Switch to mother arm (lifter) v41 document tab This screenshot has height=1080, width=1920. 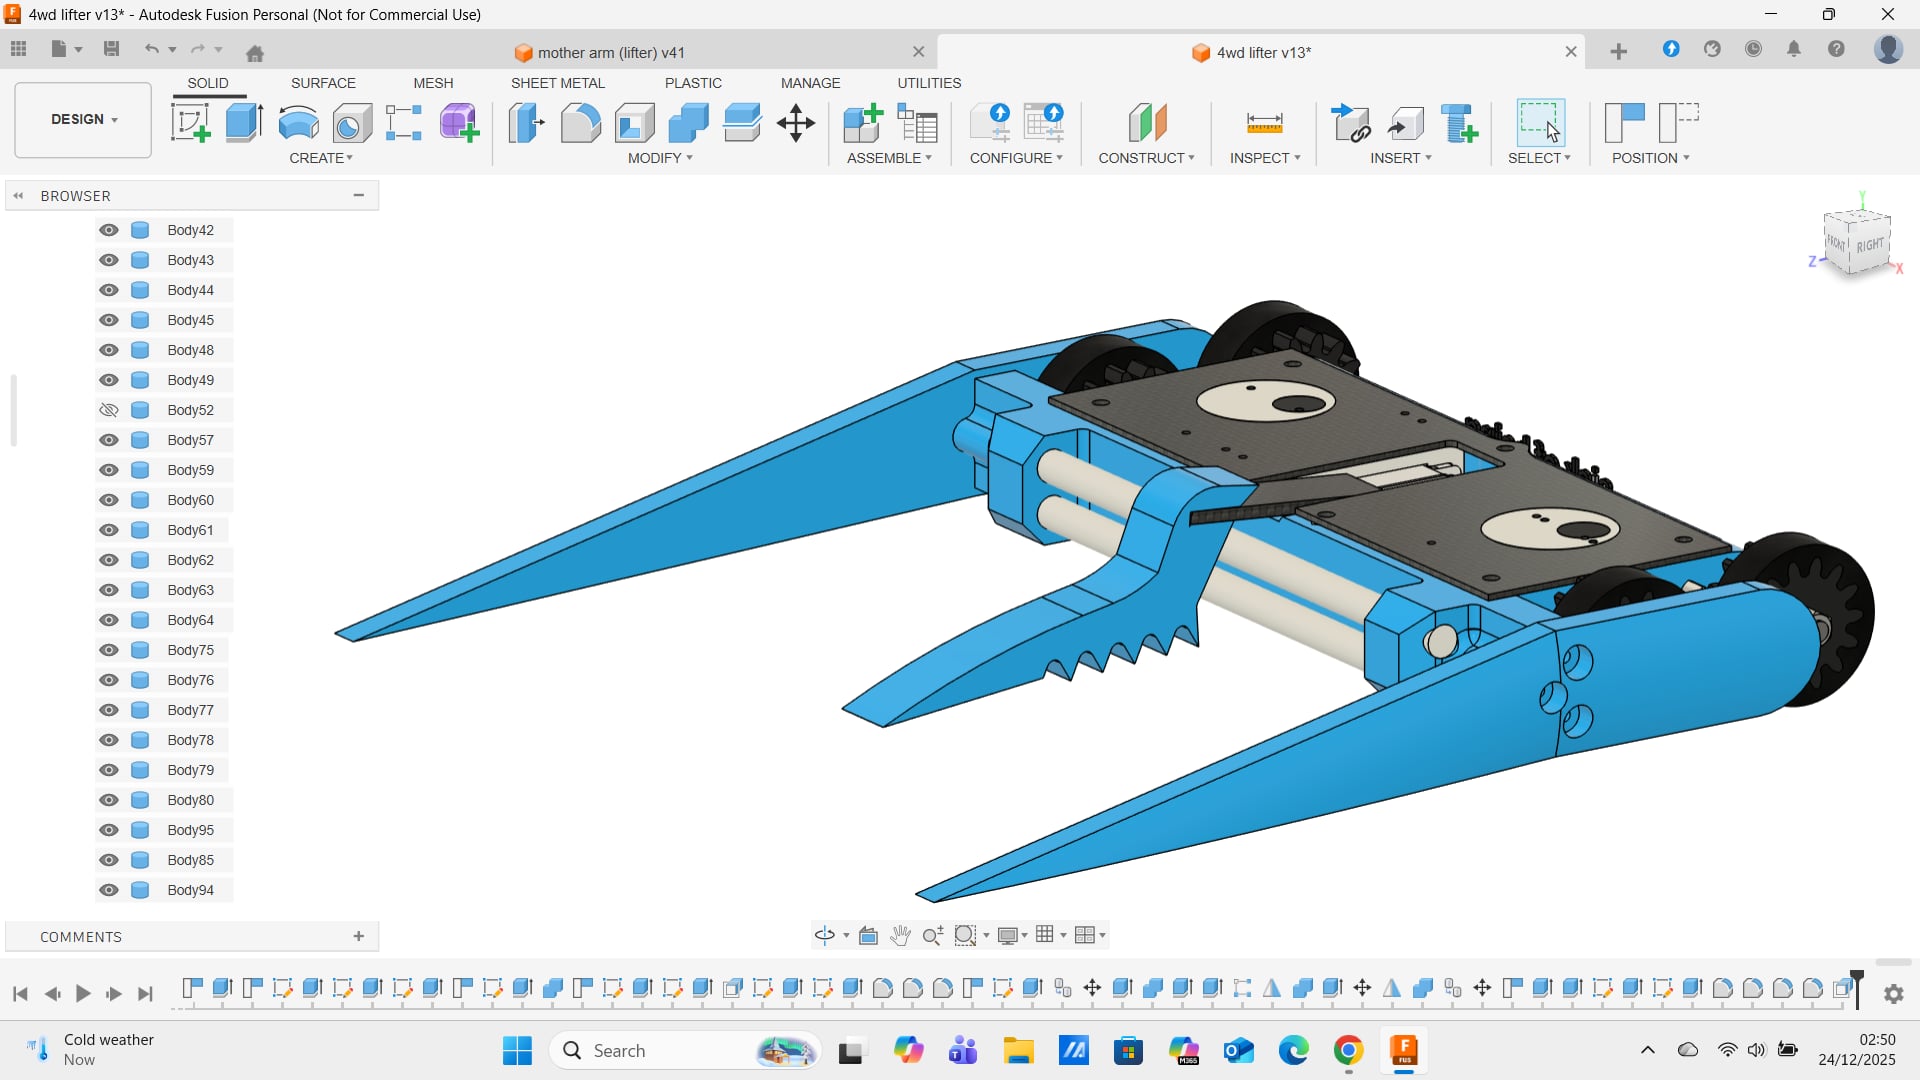pos(611,52)
